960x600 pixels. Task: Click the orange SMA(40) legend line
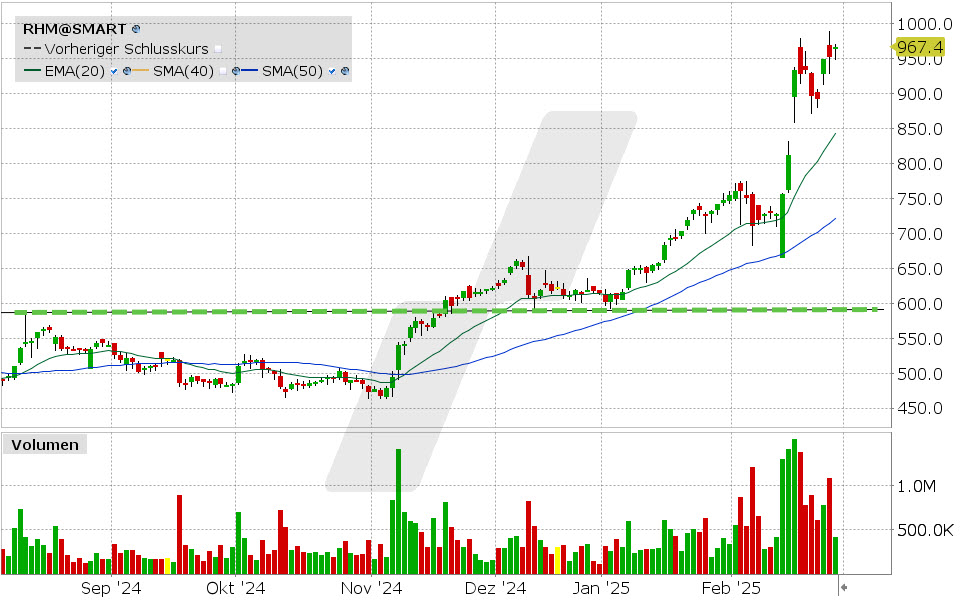click(x=141, y=70)
